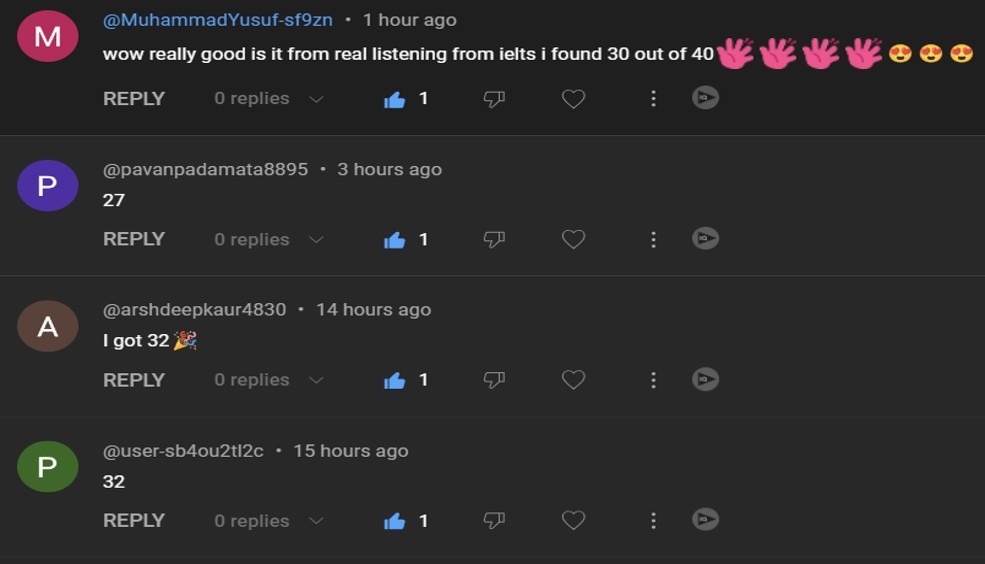Expand replies under arshdeepkaur4830's comment

coord(316,380)
